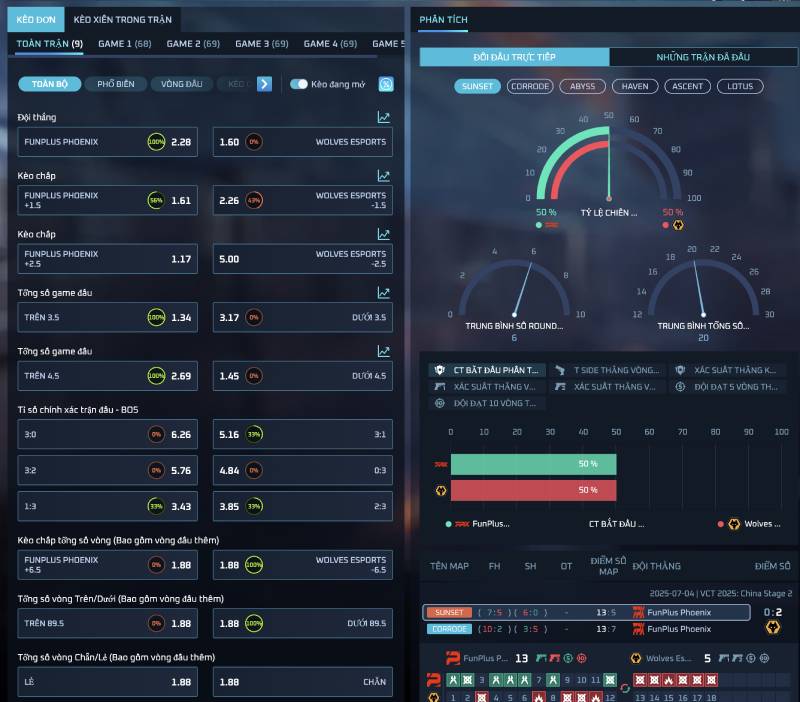Switch to the Kèo Xiên Trong Trận tab
The height and width of the screenshot is (702, 800).
coord(122,19)
